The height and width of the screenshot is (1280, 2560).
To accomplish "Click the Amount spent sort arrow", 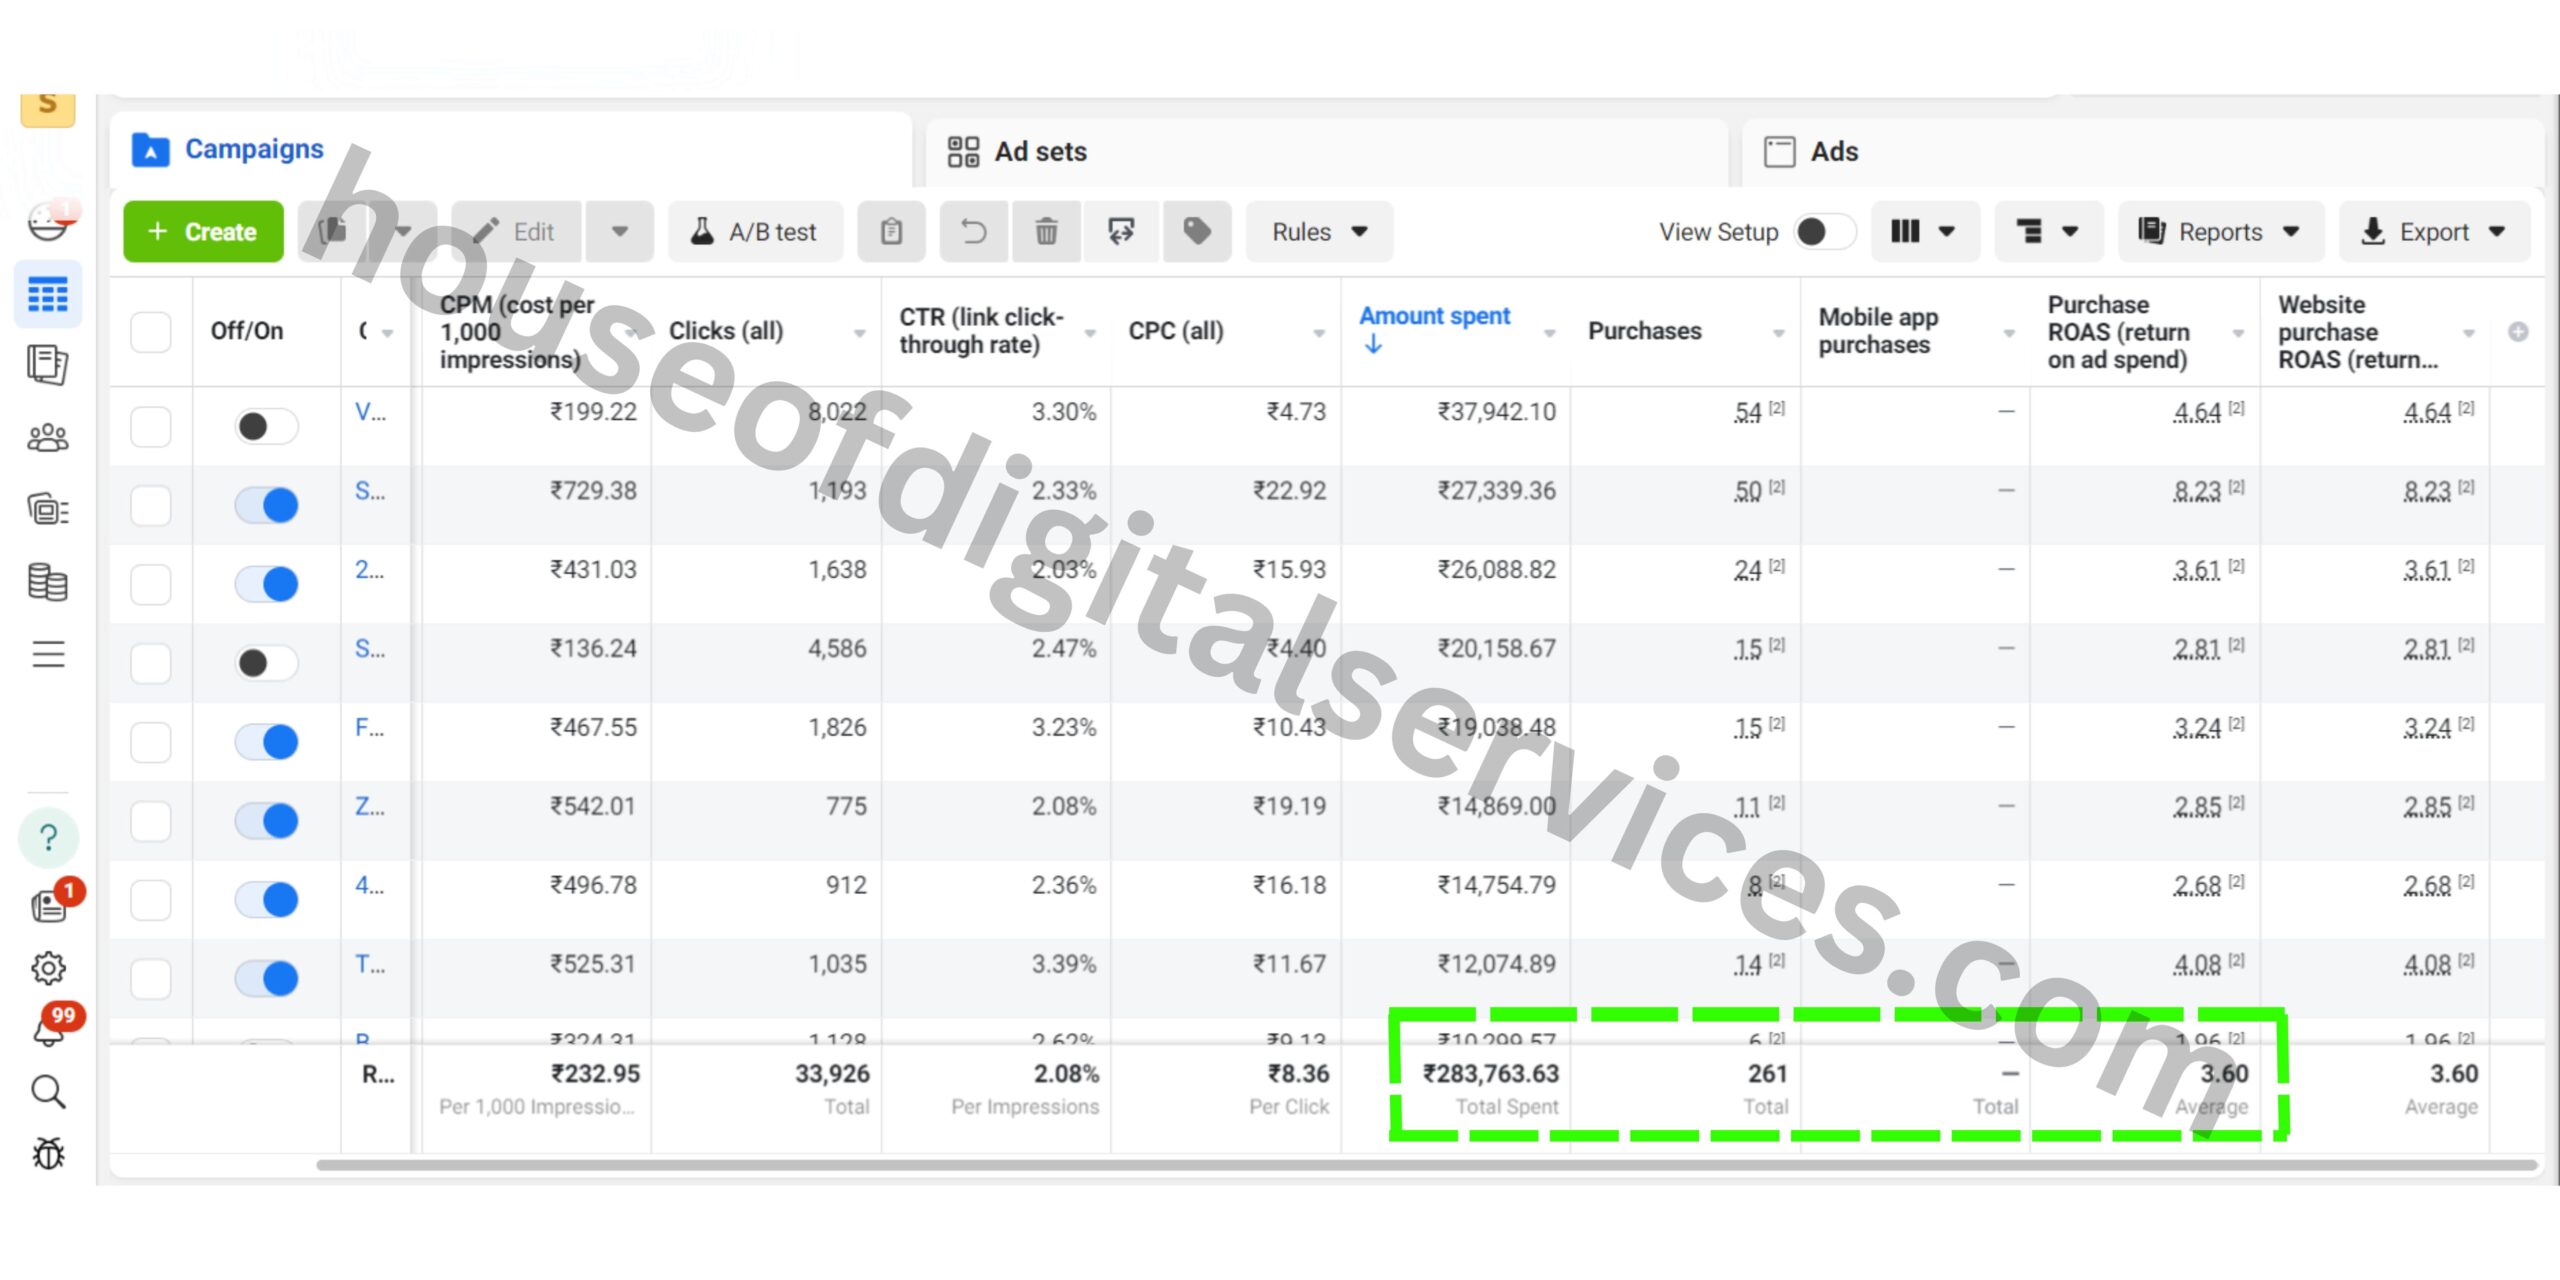I will tap(1373, 345).
